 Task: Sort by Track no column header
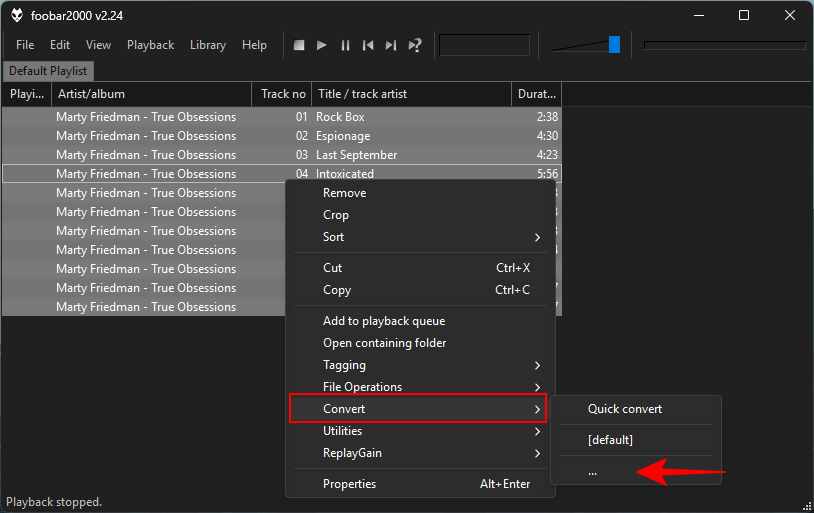[x=283, y=94]
